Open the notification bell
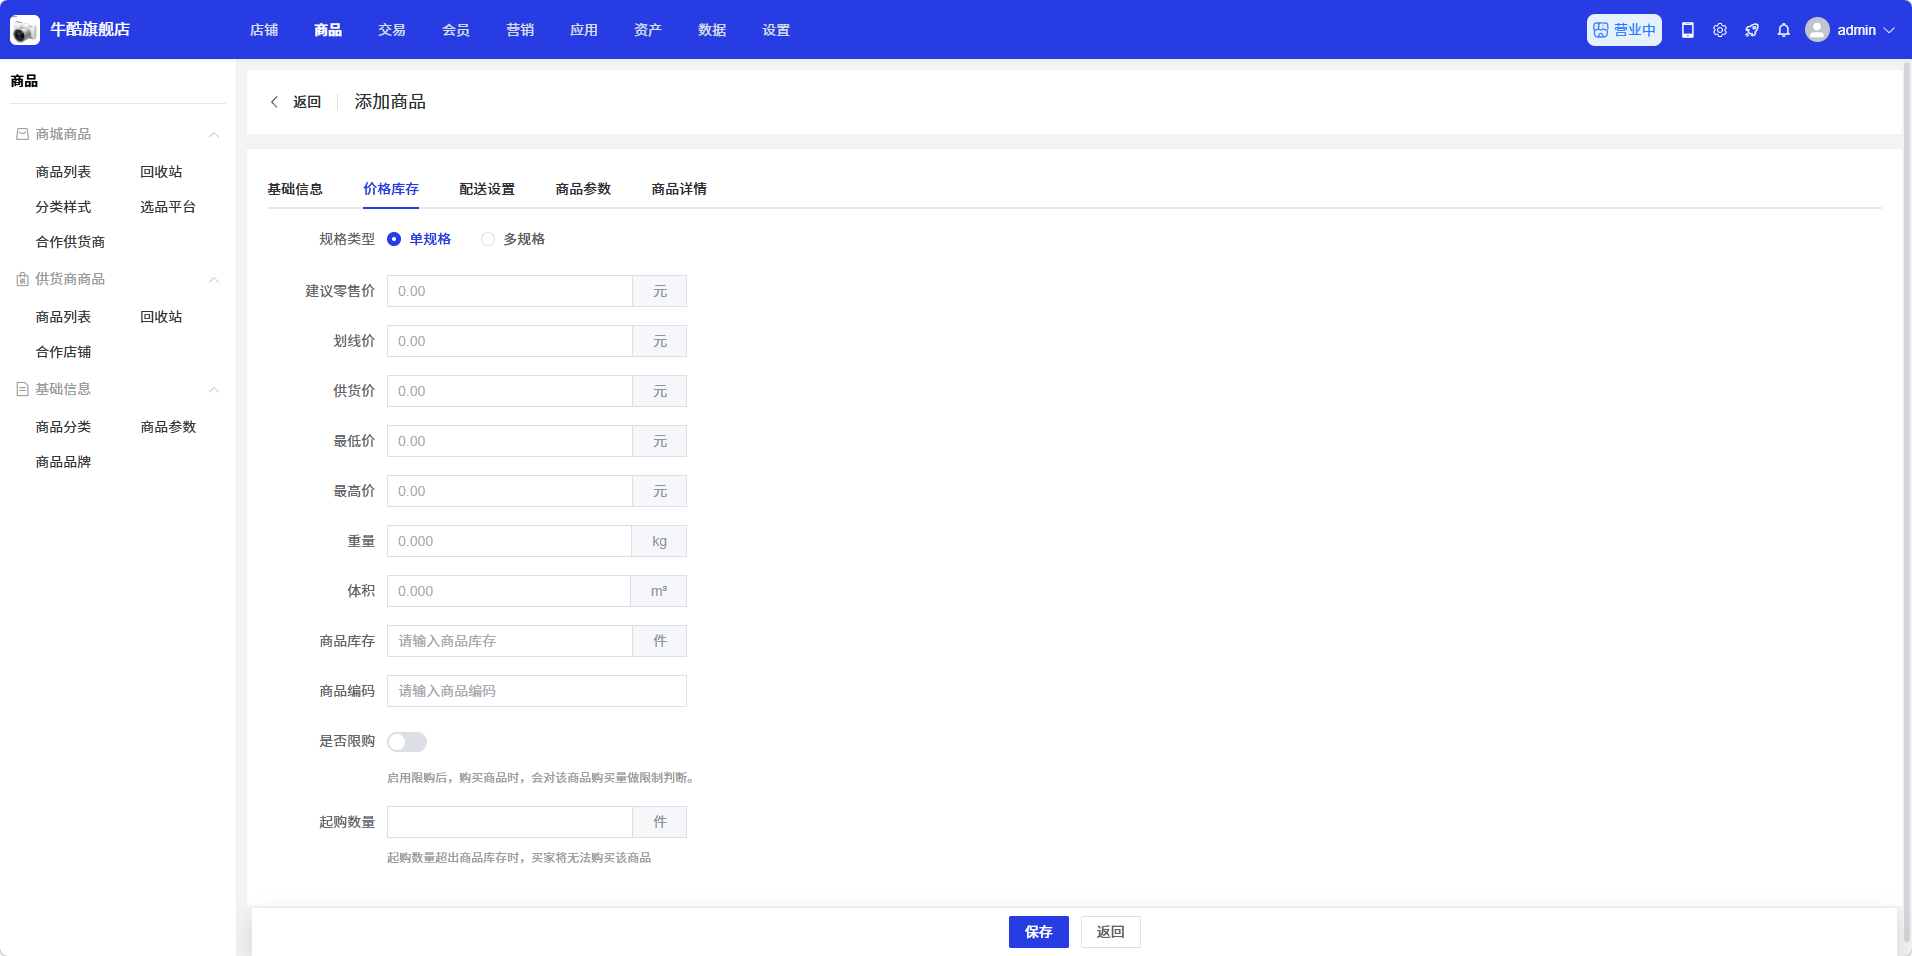Screen dimensions: 1912x956 (x=1784, y=30)
